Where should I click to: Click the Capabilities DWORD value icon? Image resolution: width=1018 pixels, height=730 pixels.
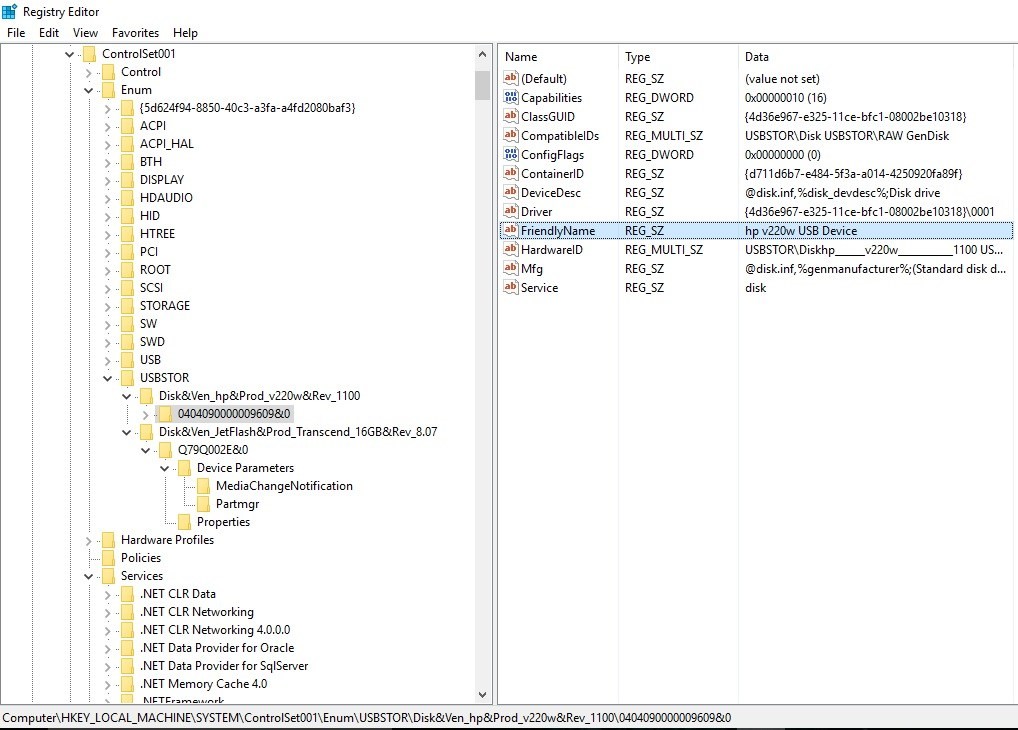pos(510,98)
